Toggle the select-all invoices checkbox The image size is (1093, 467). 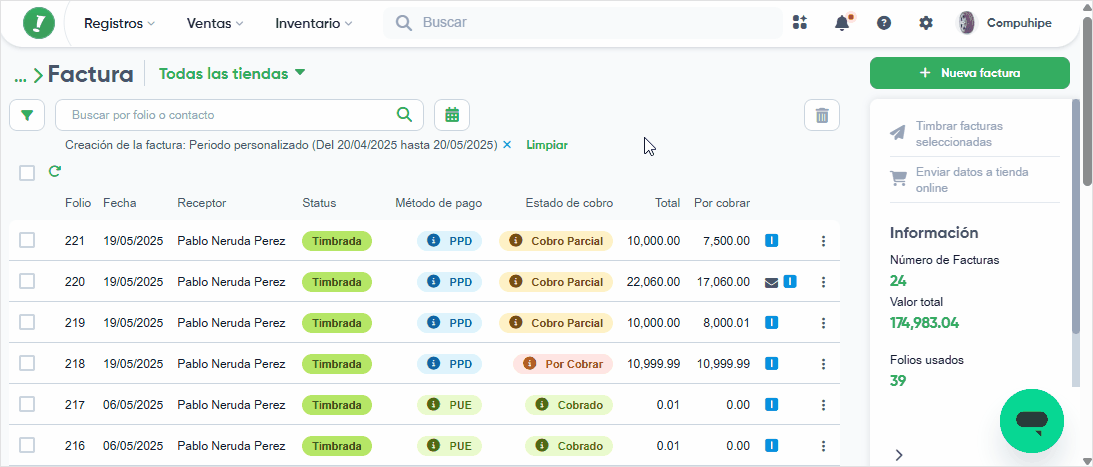click(x=27, y=173)
